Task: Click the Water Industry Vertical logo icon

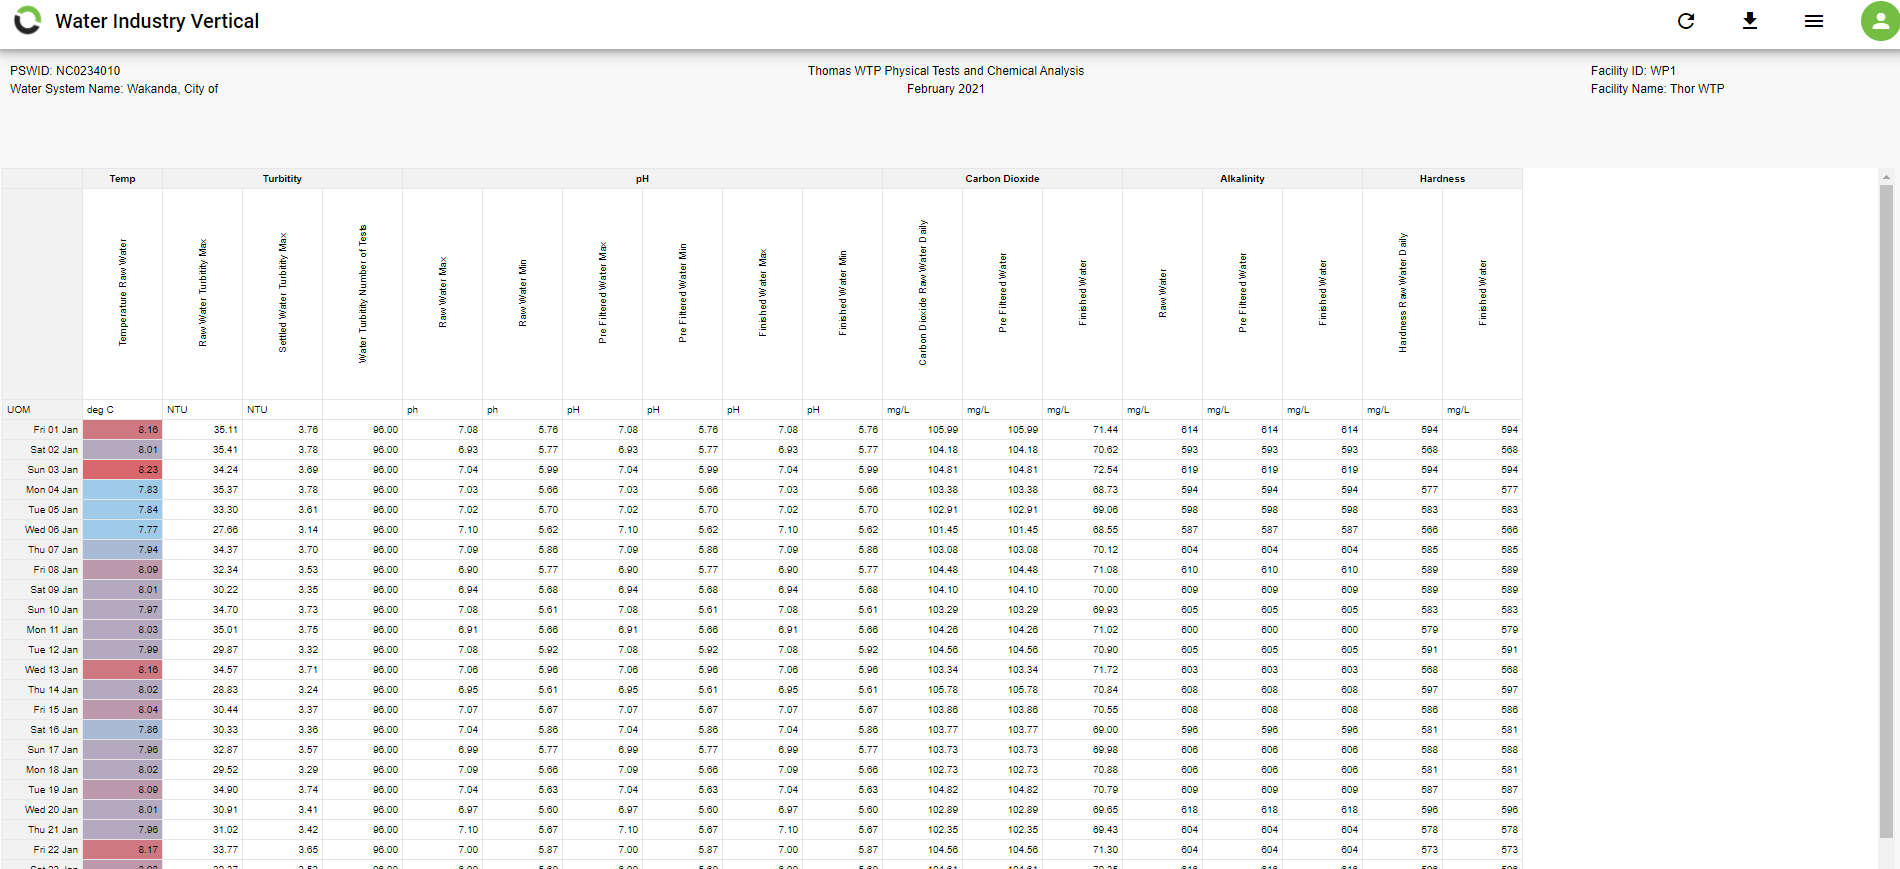Action: pos(27,21)
